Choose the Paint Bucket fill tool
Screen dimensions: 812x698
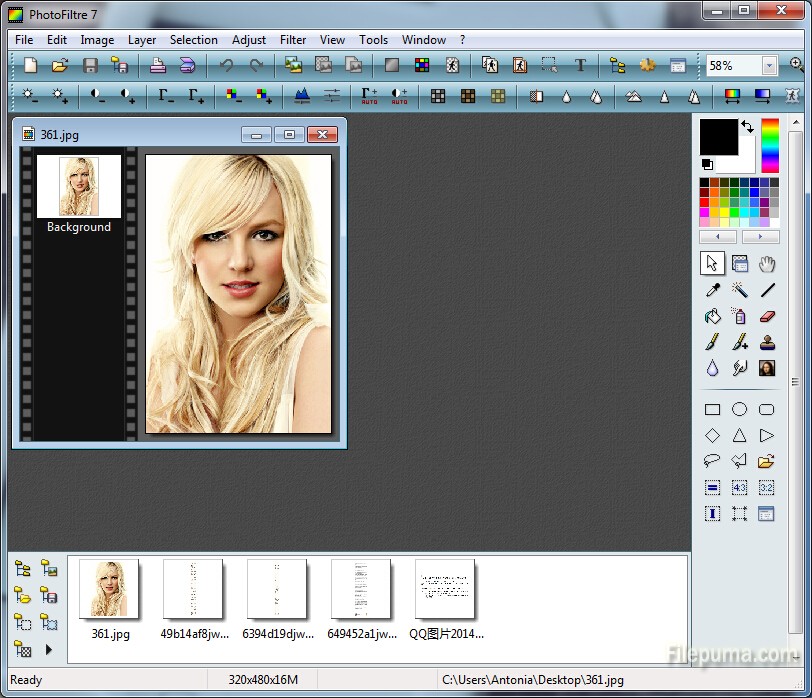(712, 316)
